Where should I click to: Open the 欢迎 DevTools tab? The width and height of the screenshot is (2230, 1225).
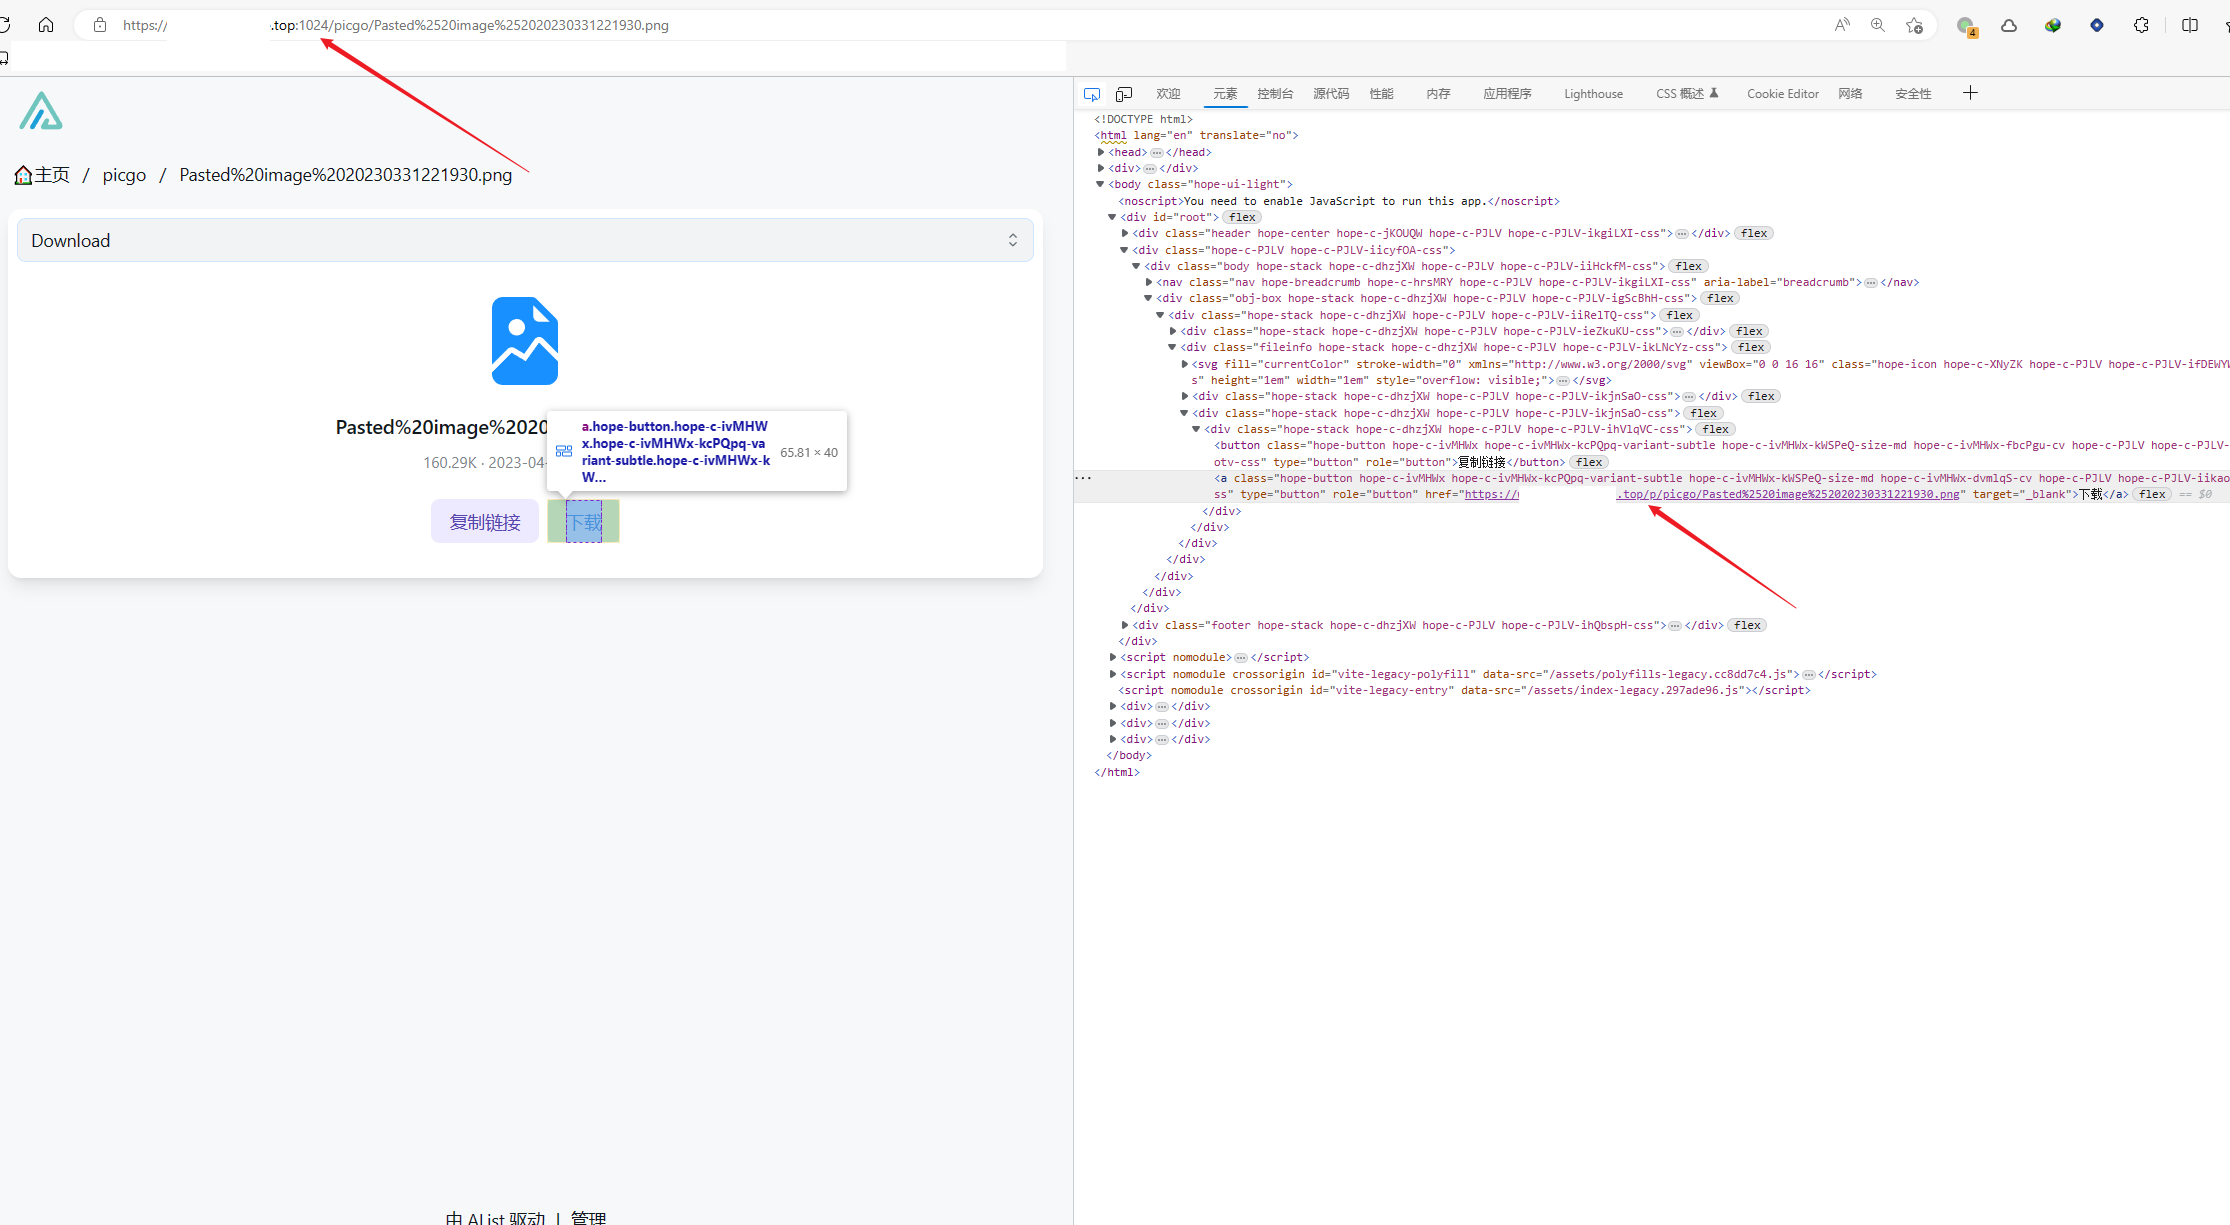[x=1168, y=94]
